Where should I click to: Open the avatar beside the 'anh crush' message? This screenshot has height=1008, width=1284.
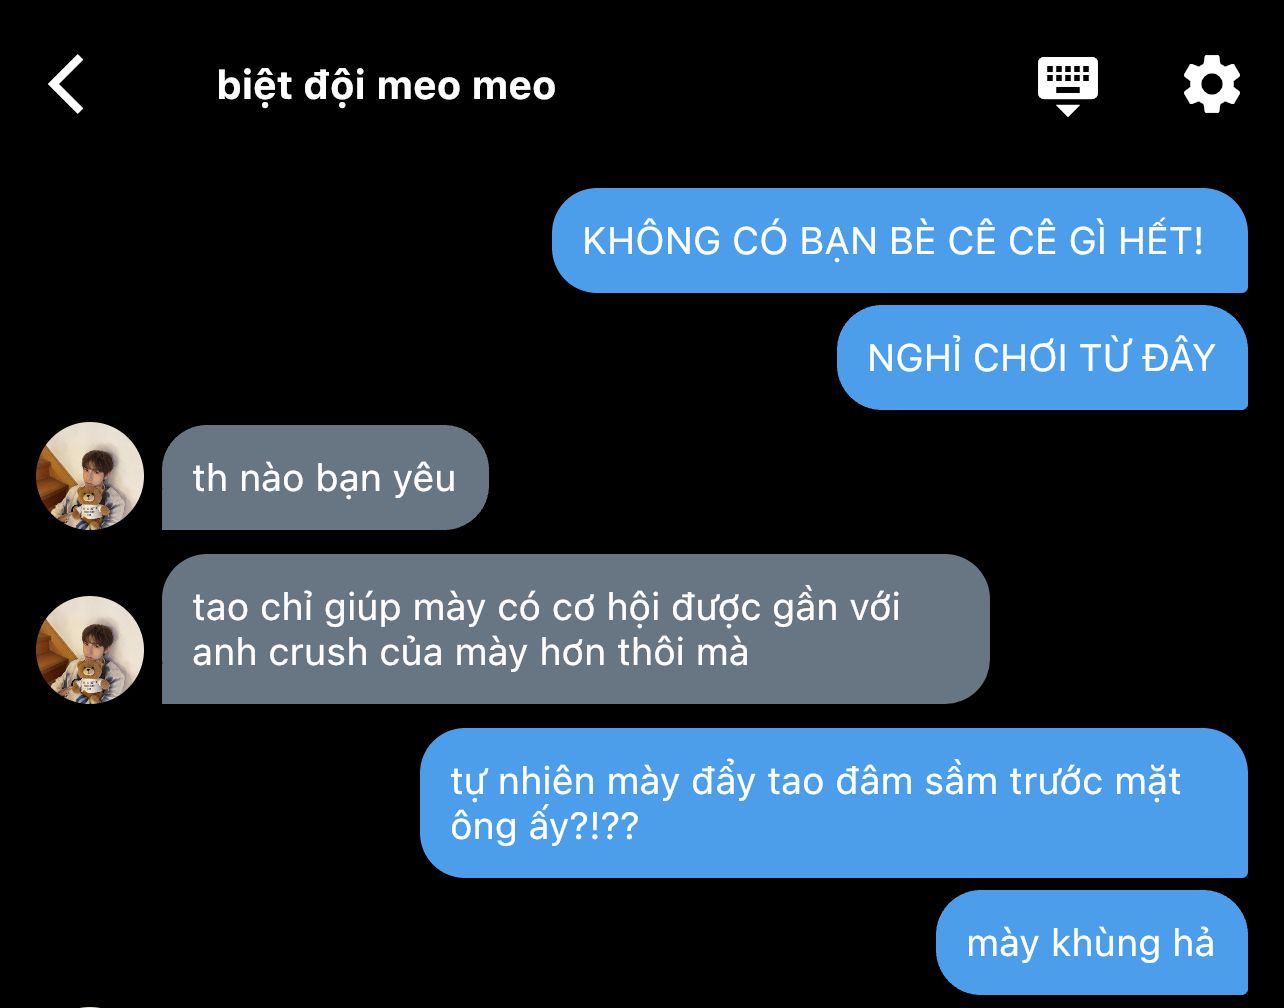pos(90,650)
